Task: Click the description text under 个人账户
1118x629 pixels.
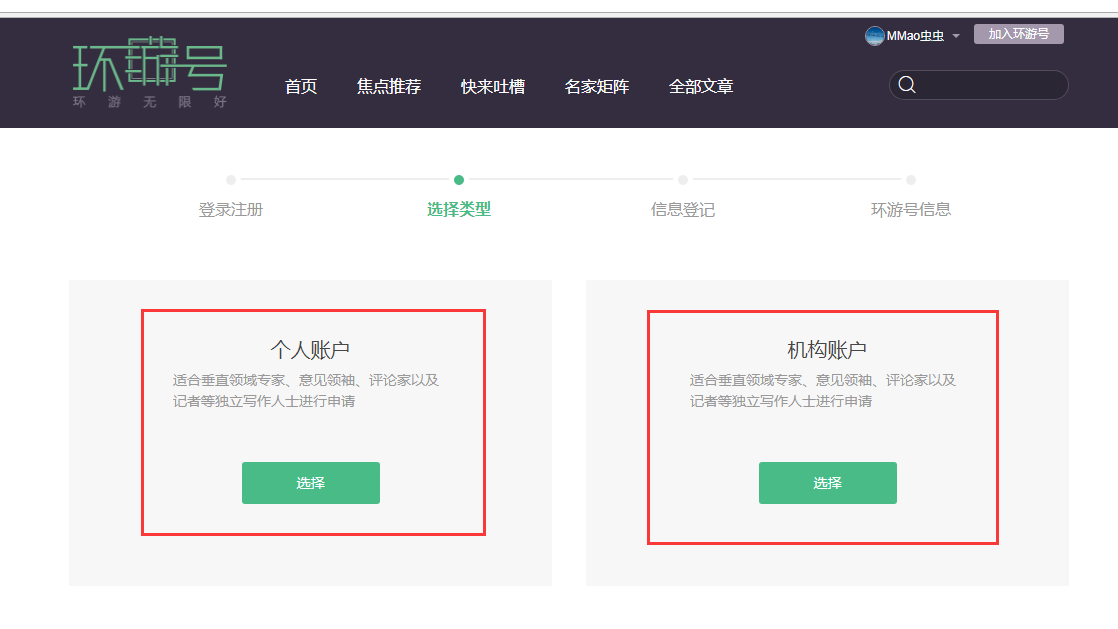Action: point(306,391)
